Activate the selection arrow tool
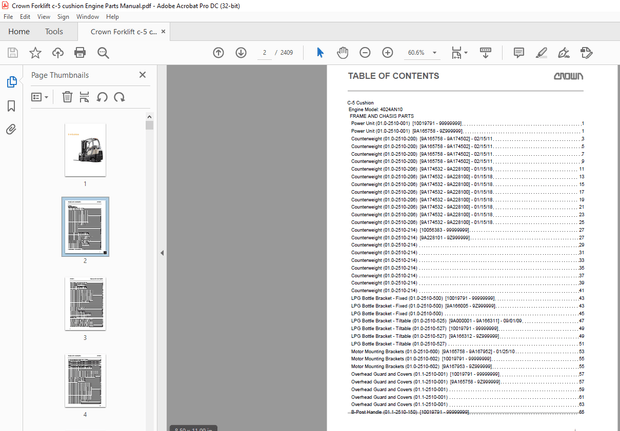 (320, 53)
